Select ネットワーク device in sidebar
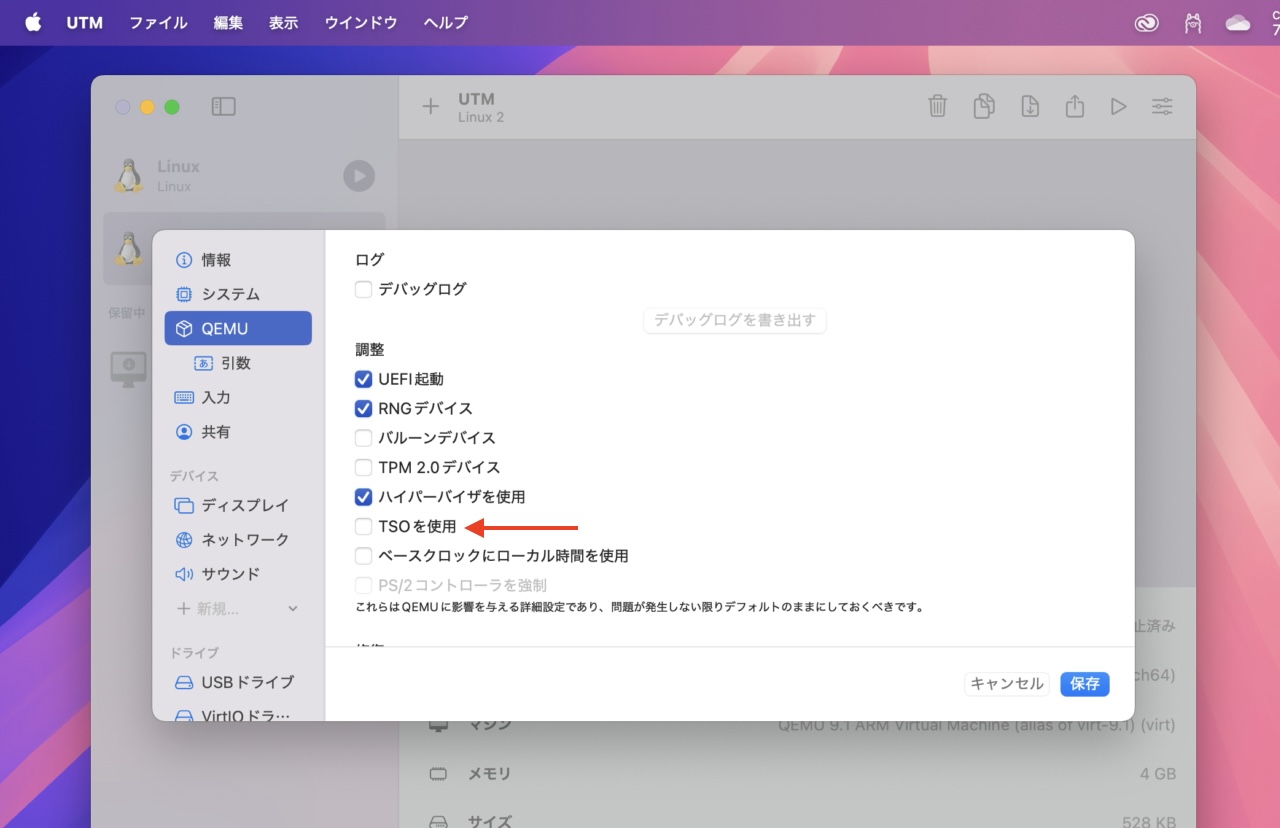Viewport: 1280px width, 828px height. tap(238, 539)
